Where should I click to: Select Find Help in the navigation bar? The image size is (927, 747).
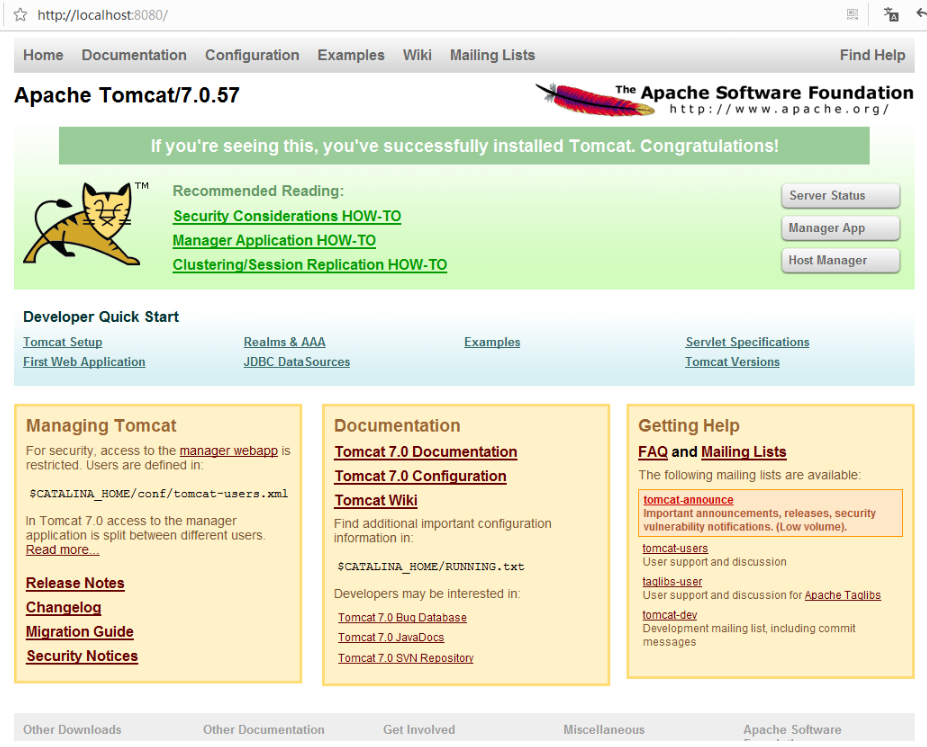[872, 55]
